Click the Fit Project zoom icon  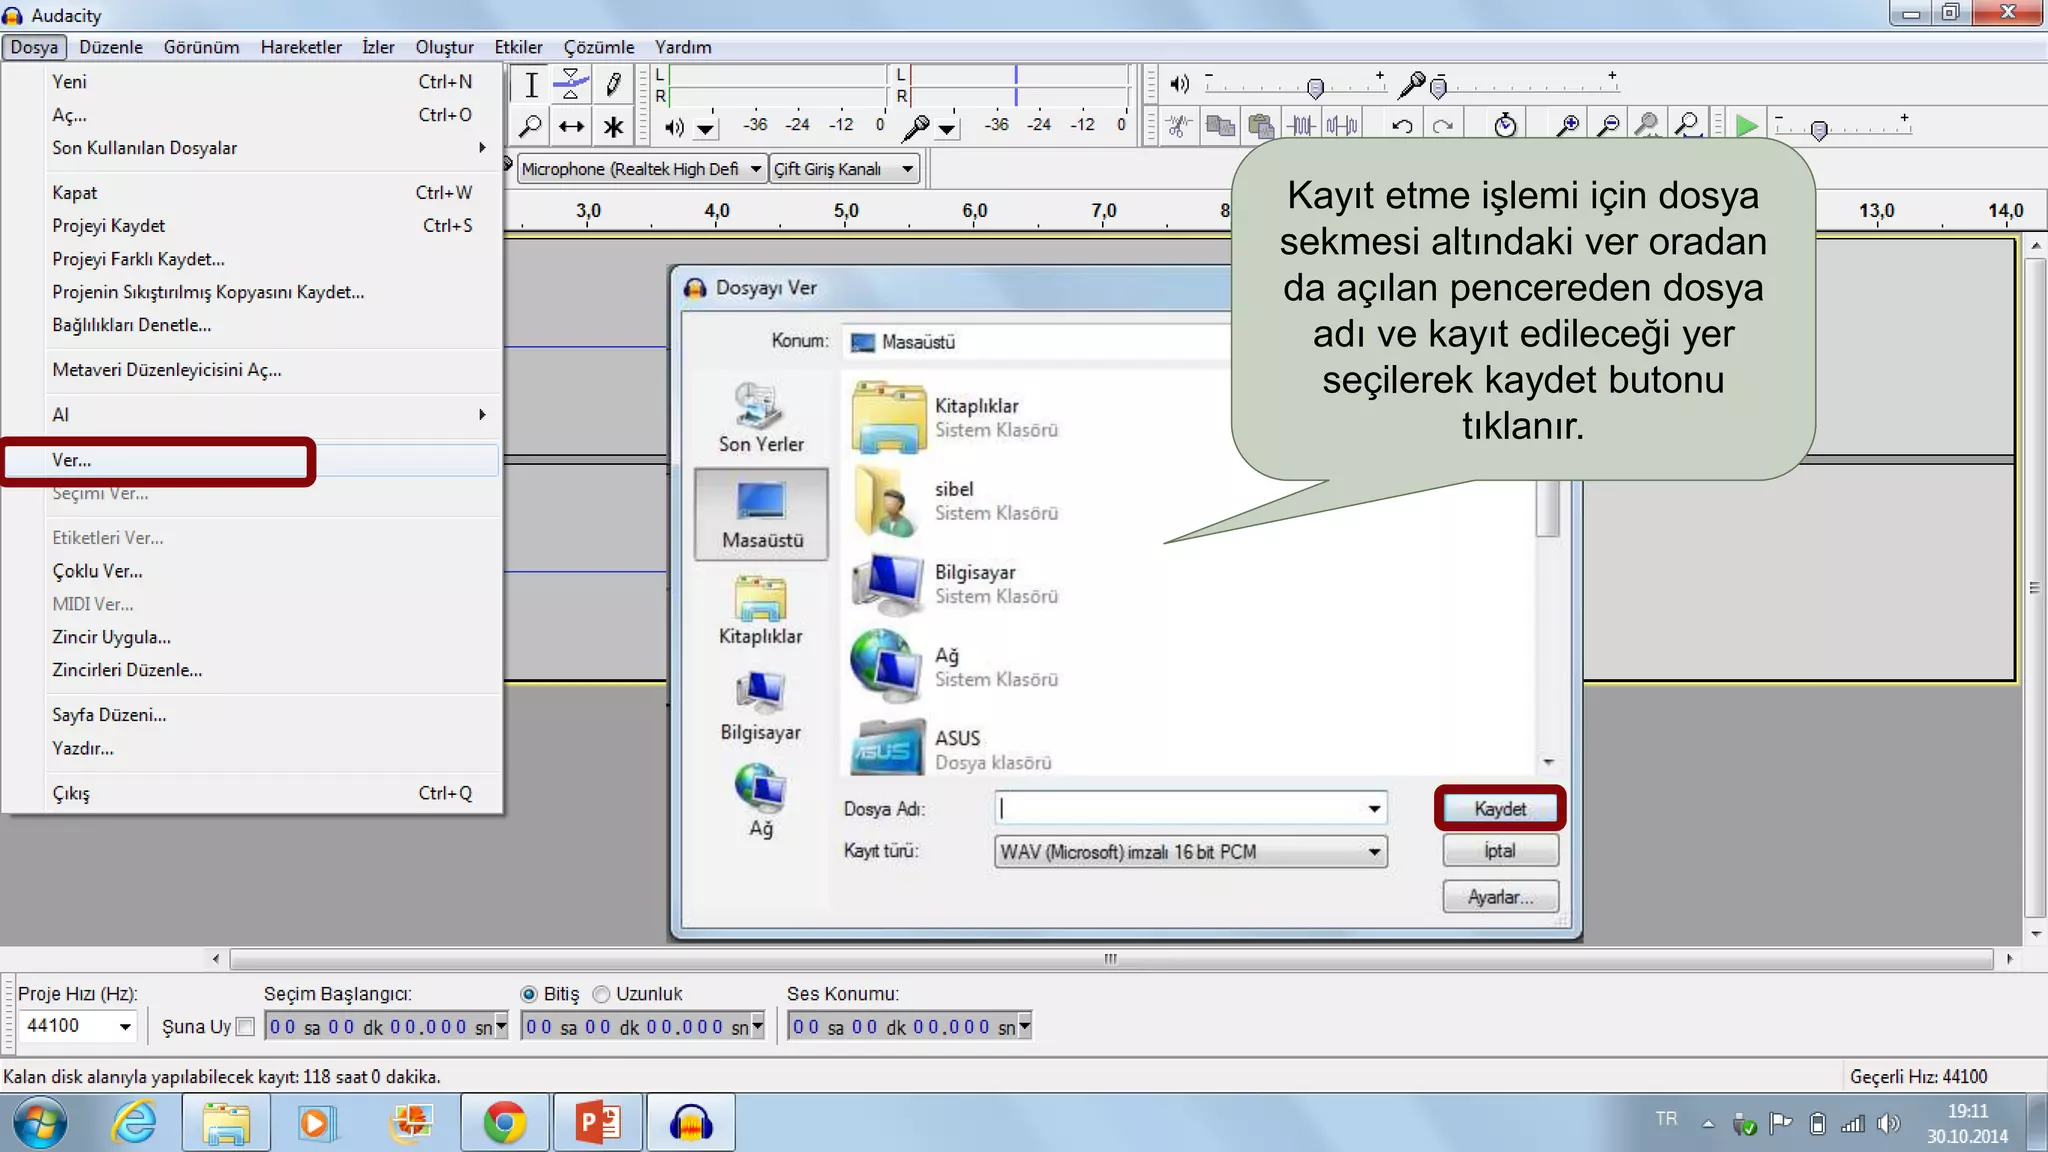[1688, 126]
